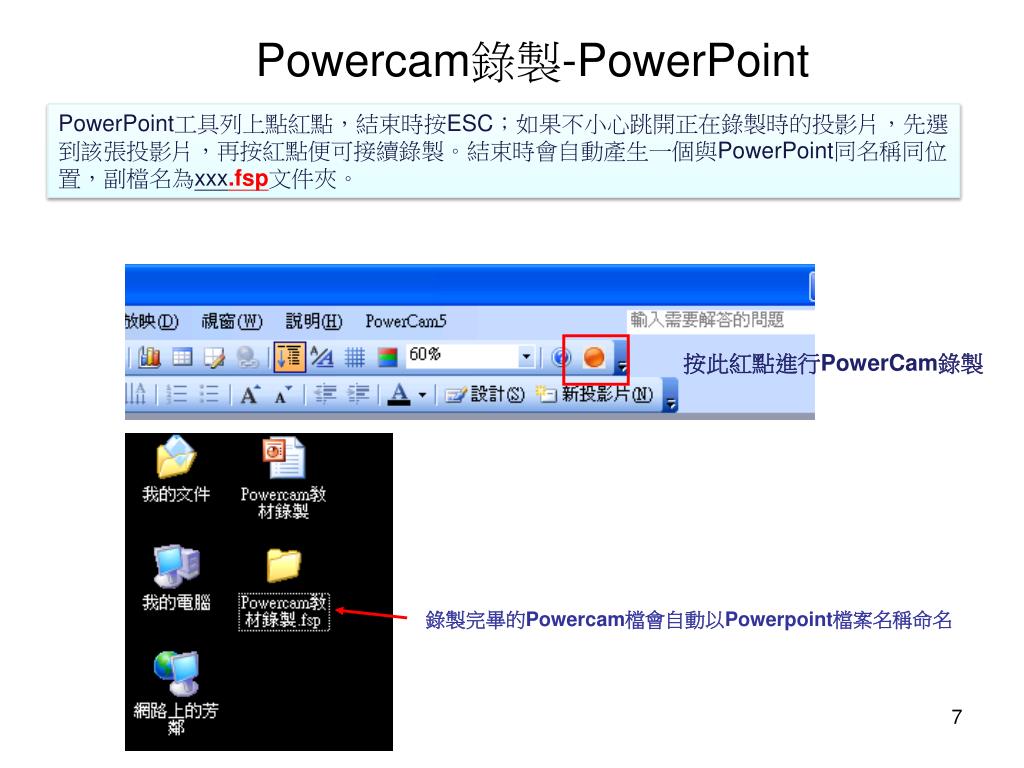Open the font color dropdown arrow
The image size is (1024, 768).
[422, 394]
